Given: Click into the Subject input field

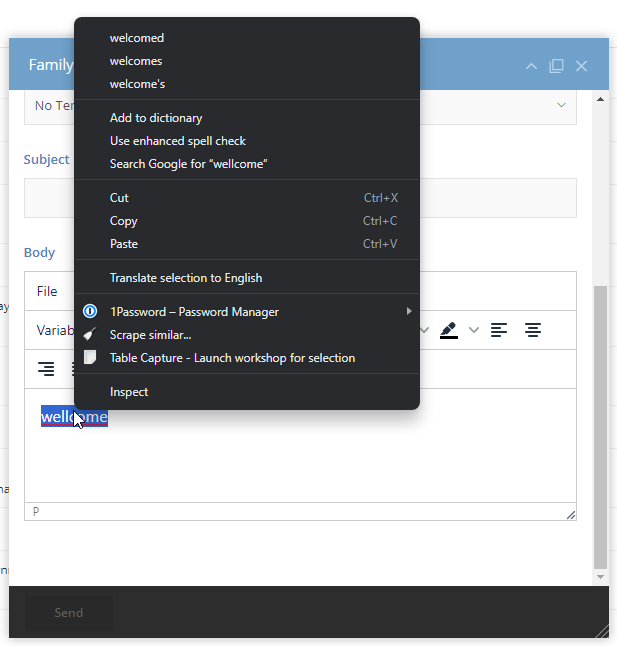Looking at the screenshot, I should point(300,198).
